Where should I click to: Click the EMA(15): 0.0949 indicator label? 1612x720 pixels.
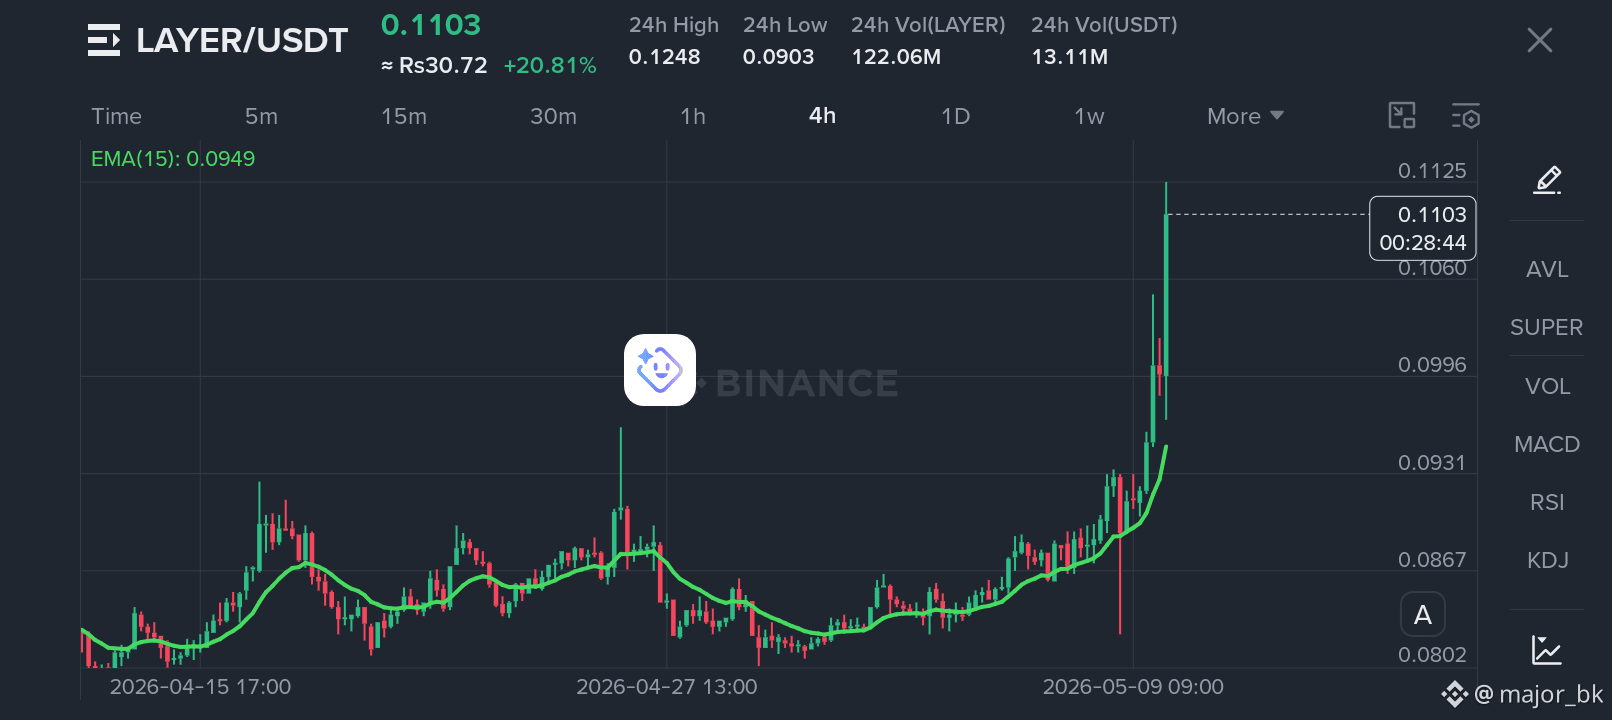(173, 158)
